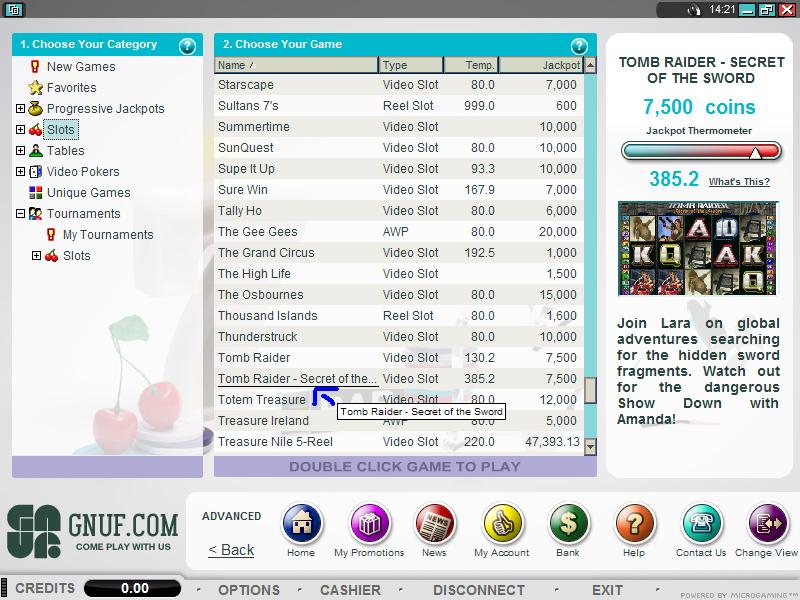Expand the Tables category
Viewport: 800px width, 600px height.
click(20, 151)
